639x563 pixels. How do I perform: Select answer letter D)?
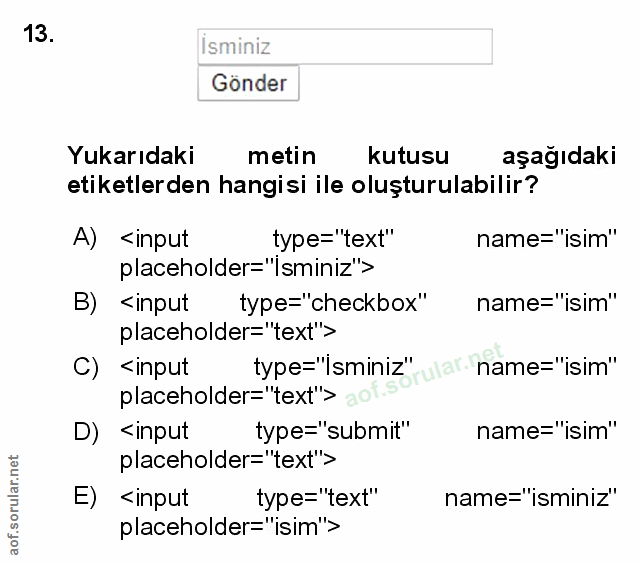point(86,431)
